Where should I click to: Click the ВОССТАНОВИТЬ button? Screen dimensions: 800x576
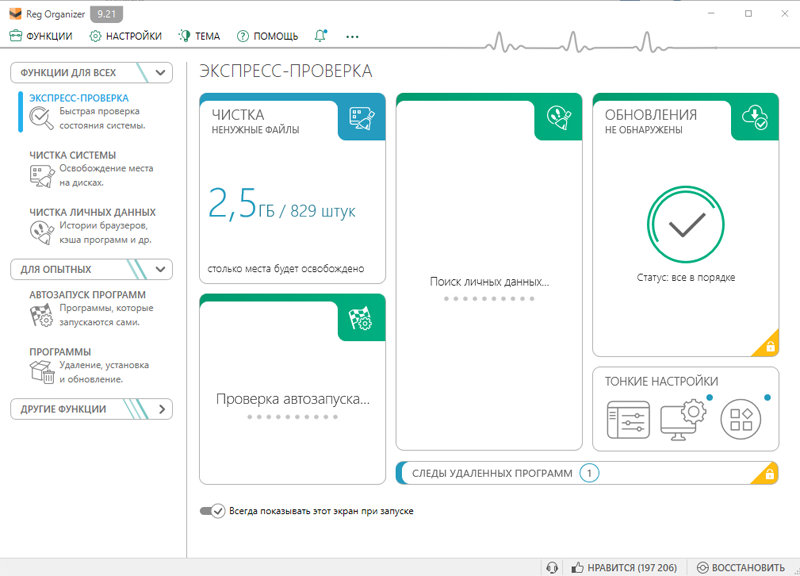(741, 567)
